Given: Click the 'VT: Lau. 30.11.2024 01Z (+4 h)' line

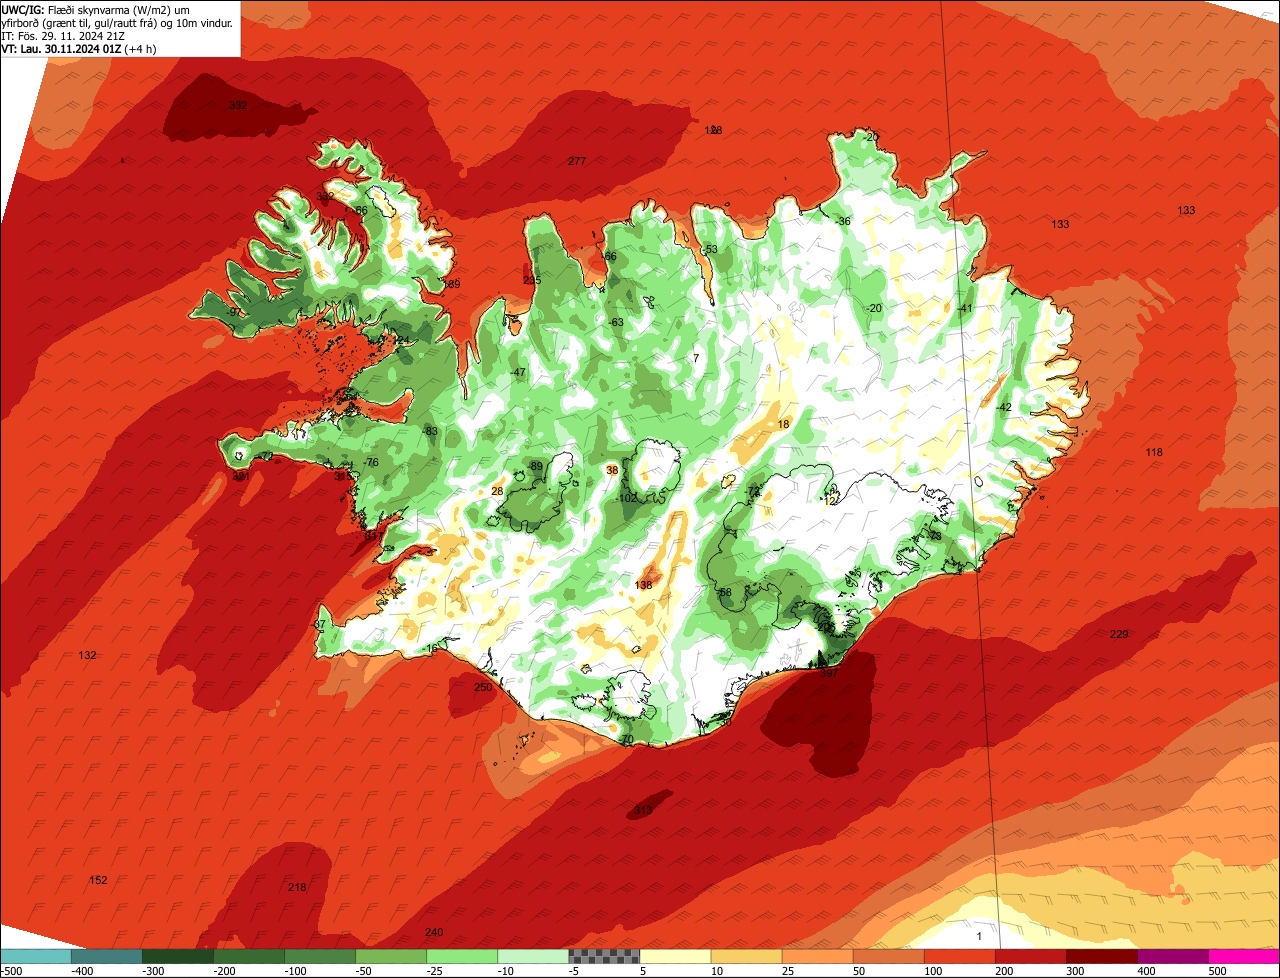Looking at the screenshot, I should click(79, 48).
